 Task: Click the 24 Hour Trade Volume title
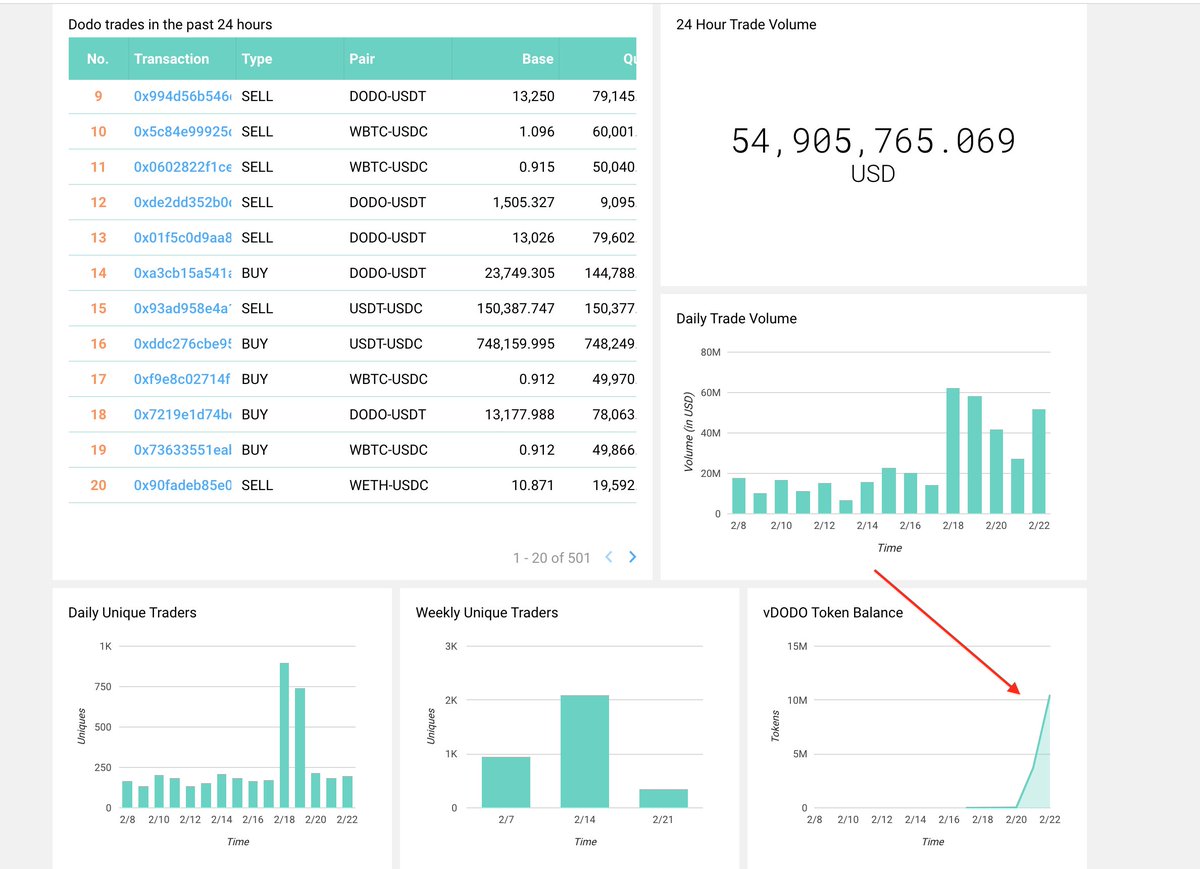click(746, 24)
